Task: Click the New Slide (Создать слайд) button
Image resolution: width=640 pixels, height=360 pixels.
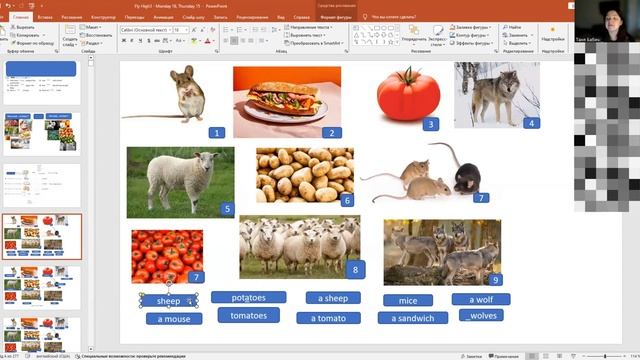Action: tap(70, 36)
